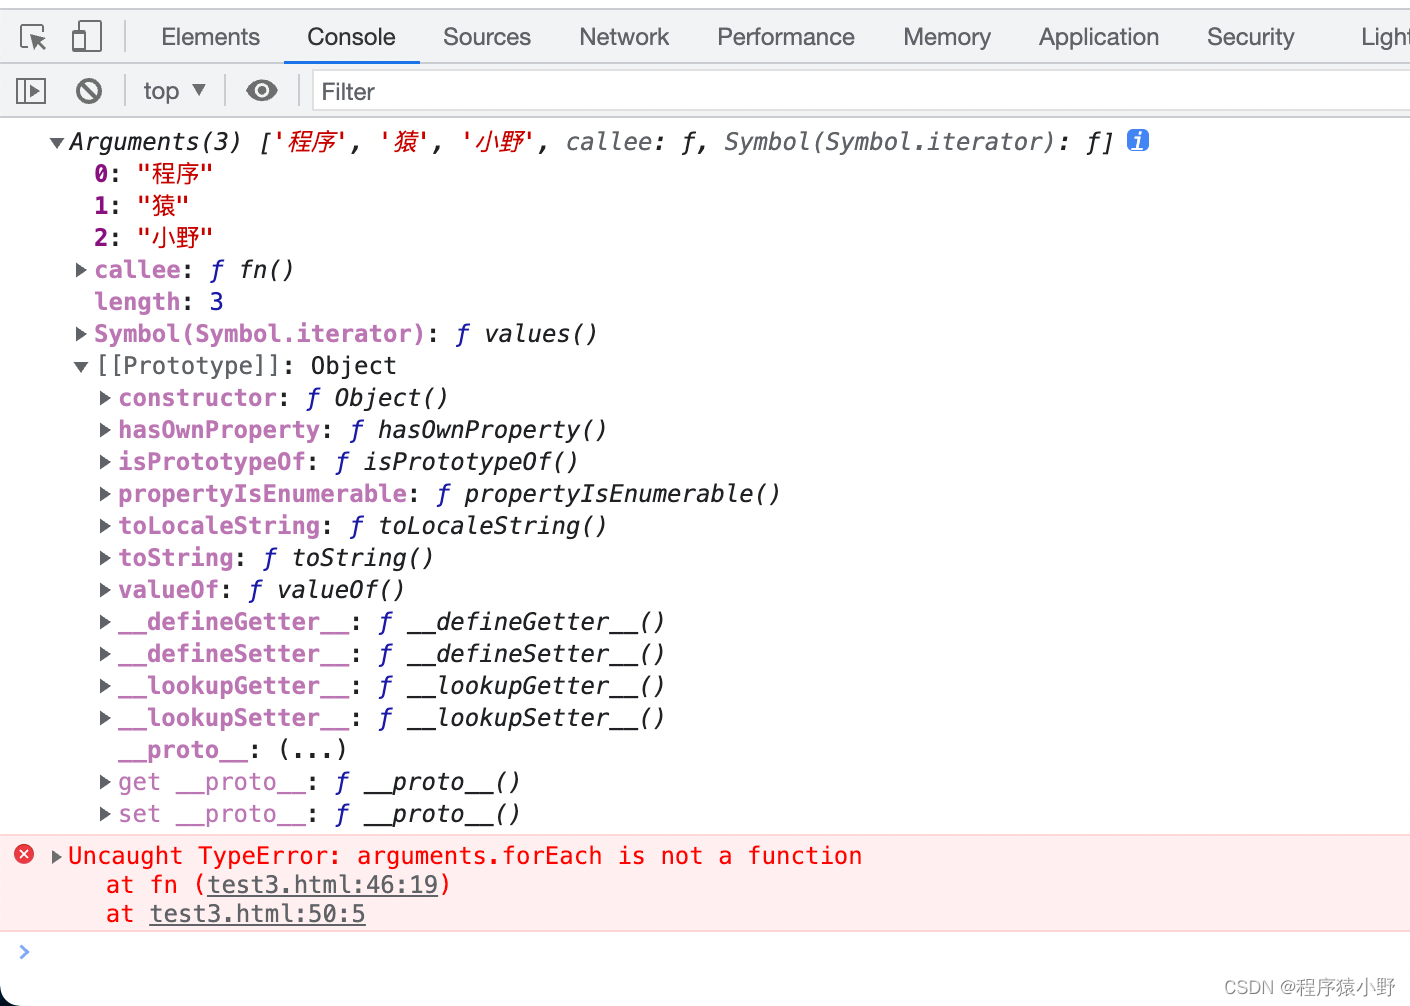The height and width of the screenshot is (1006, 1410).
Task: Open the top context dropdown
Action: (x=174, y=92)
